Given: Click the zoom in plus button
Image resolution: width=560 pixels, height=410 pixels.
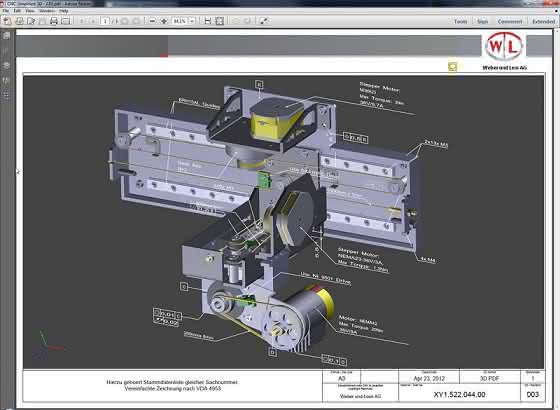Looking at the screenshot, I should click(164, 21).
